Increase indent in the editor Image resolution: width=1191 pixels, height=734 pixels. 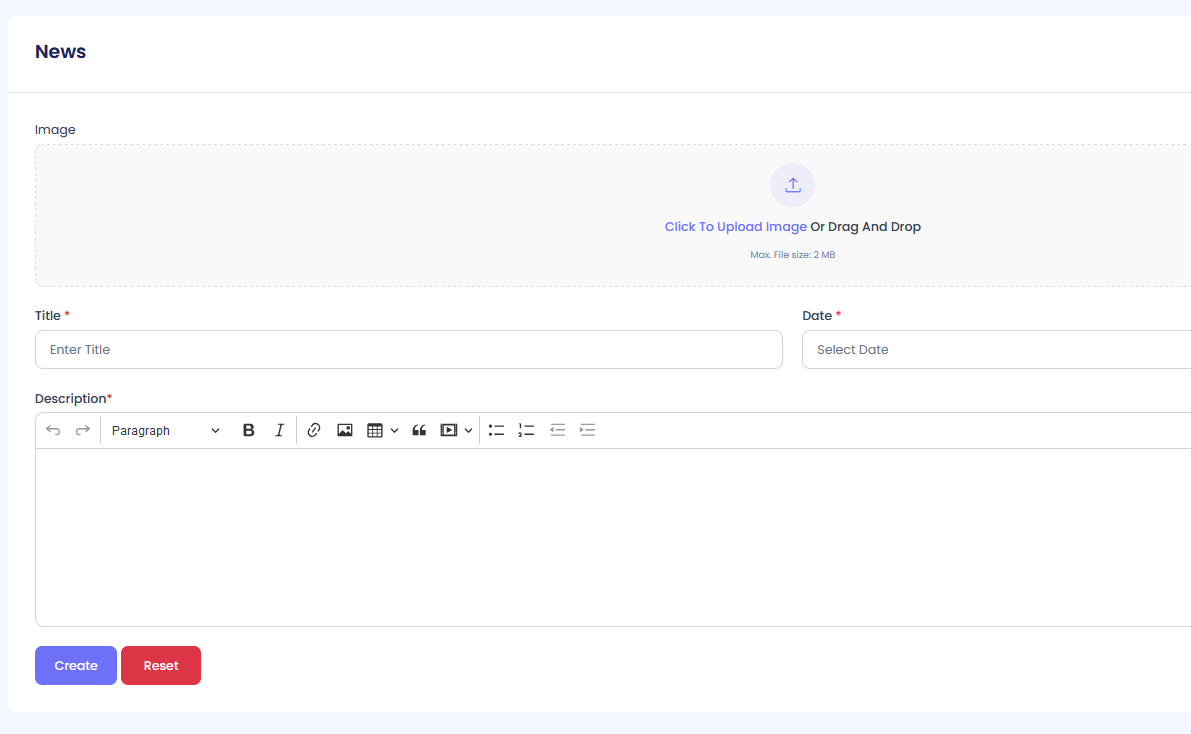pos(588,430)
